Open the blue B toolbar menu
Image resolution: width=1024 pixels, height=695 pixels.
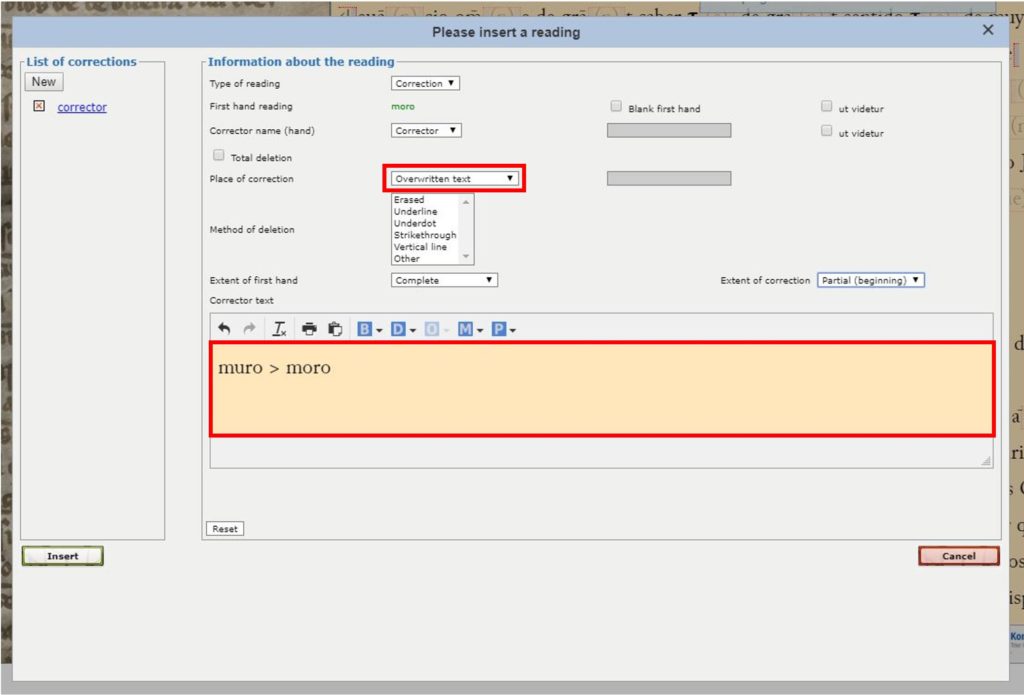(x=370, y=329)
